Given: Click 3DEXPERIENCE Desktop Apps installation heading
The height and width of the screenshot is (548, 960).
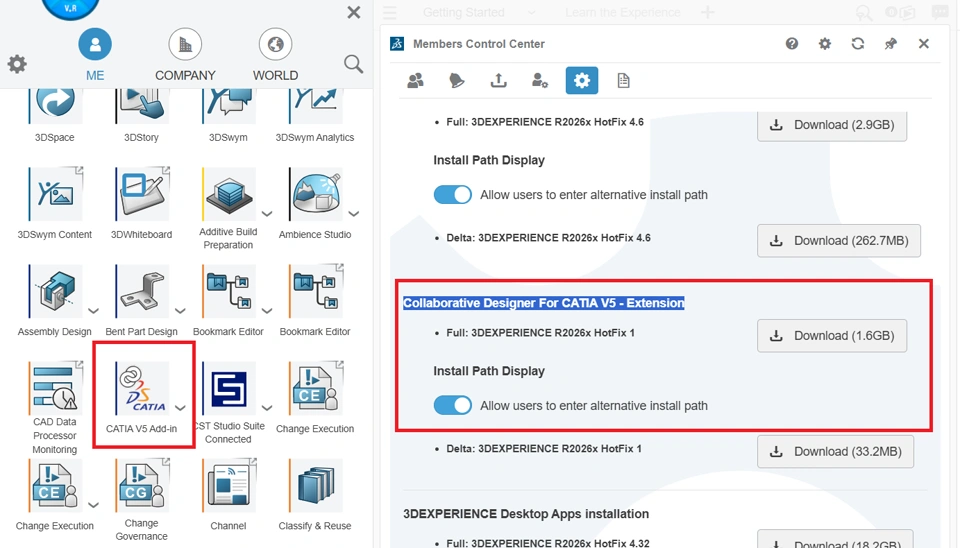Looking at the screenshot, I should [x=526, y=514].
